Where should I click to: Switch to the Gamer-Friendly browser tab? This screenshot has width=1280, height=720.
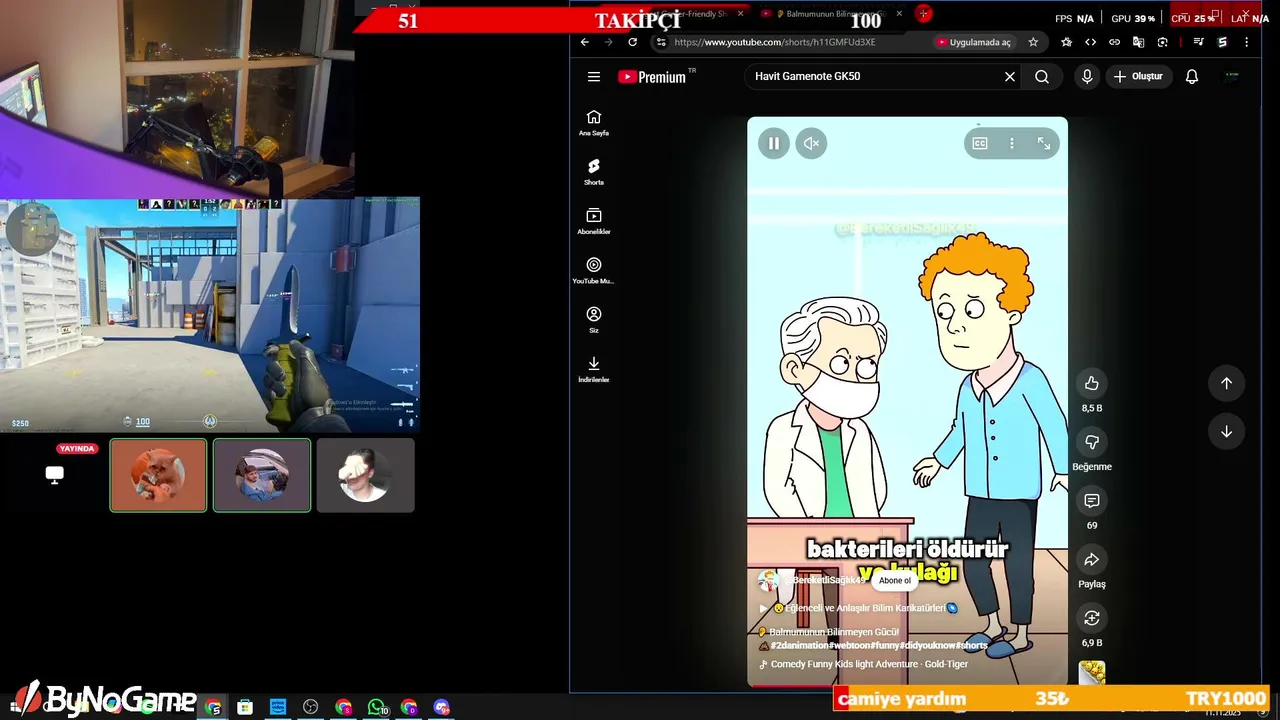click(x=690, y=14)
